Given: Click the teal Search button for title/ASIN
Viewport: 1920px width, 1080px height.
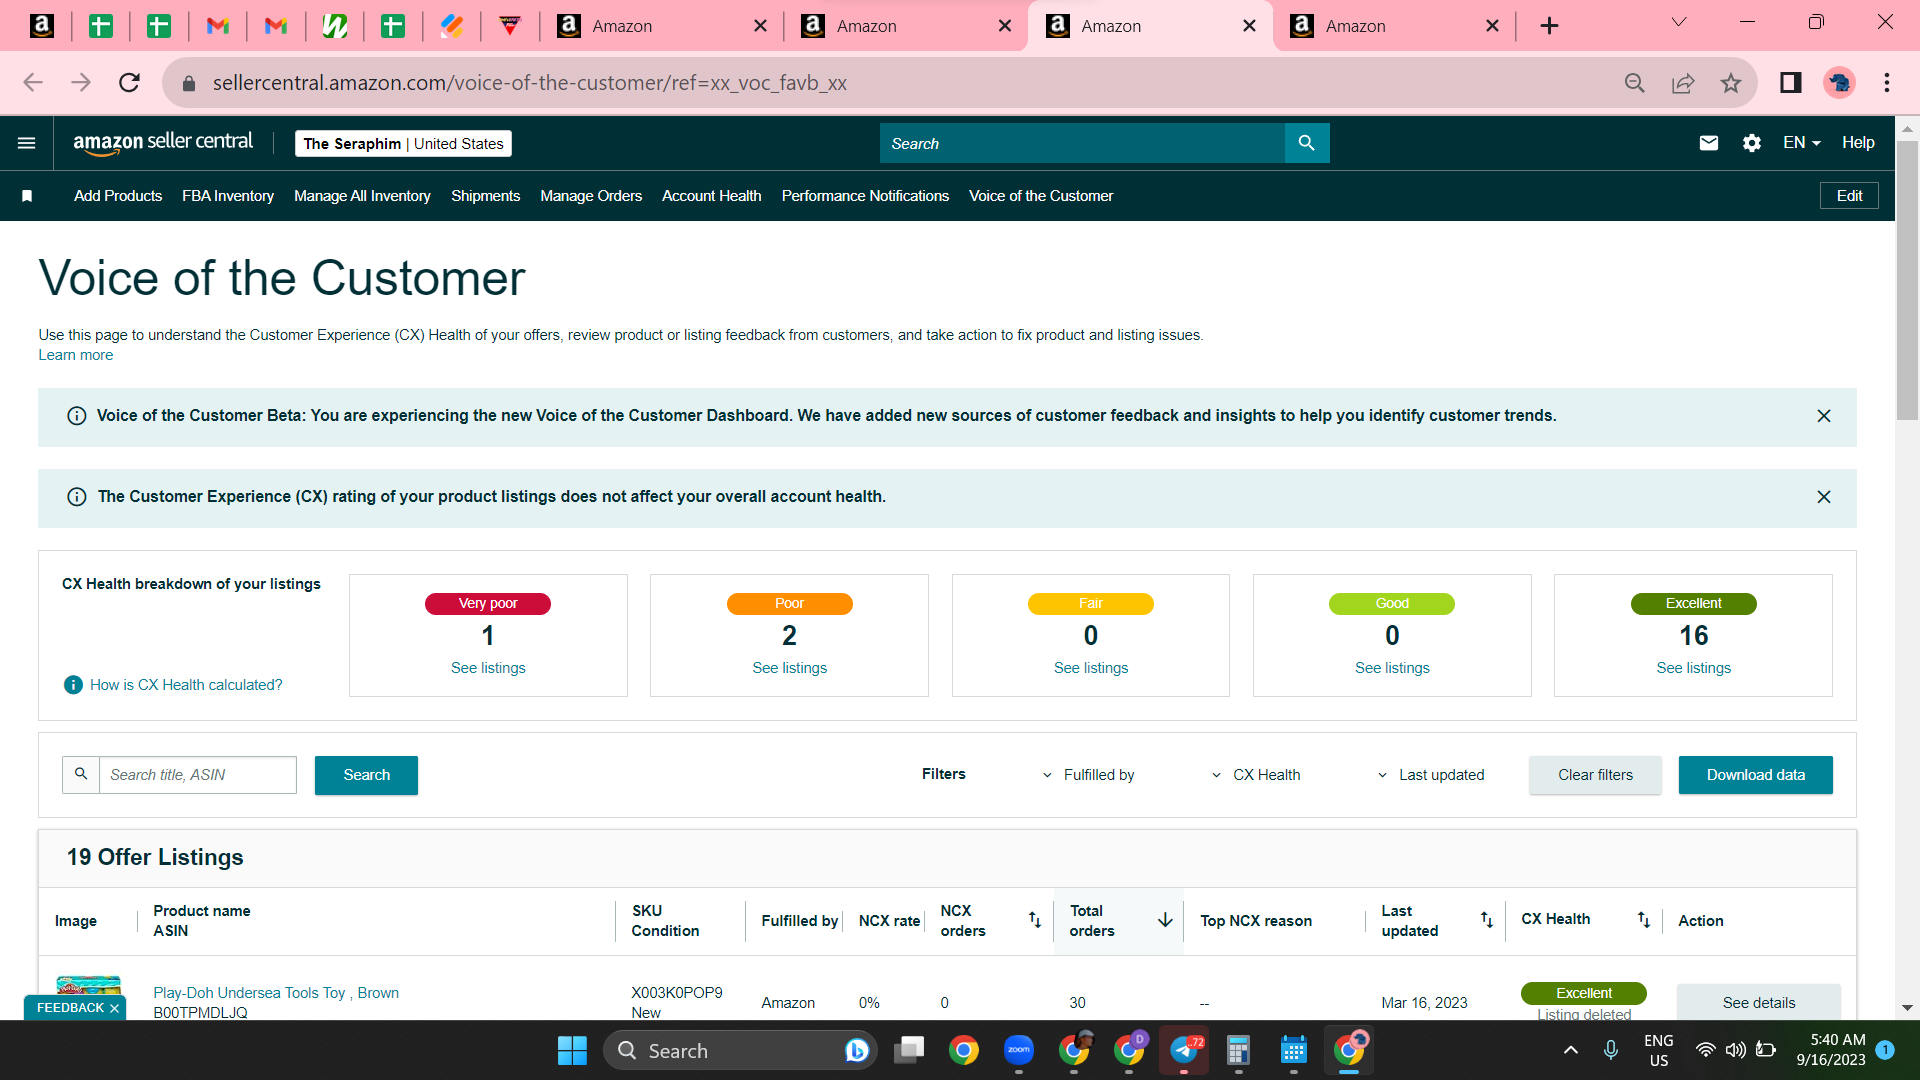Looking at the screenshot, I should [x=366, y=775].
